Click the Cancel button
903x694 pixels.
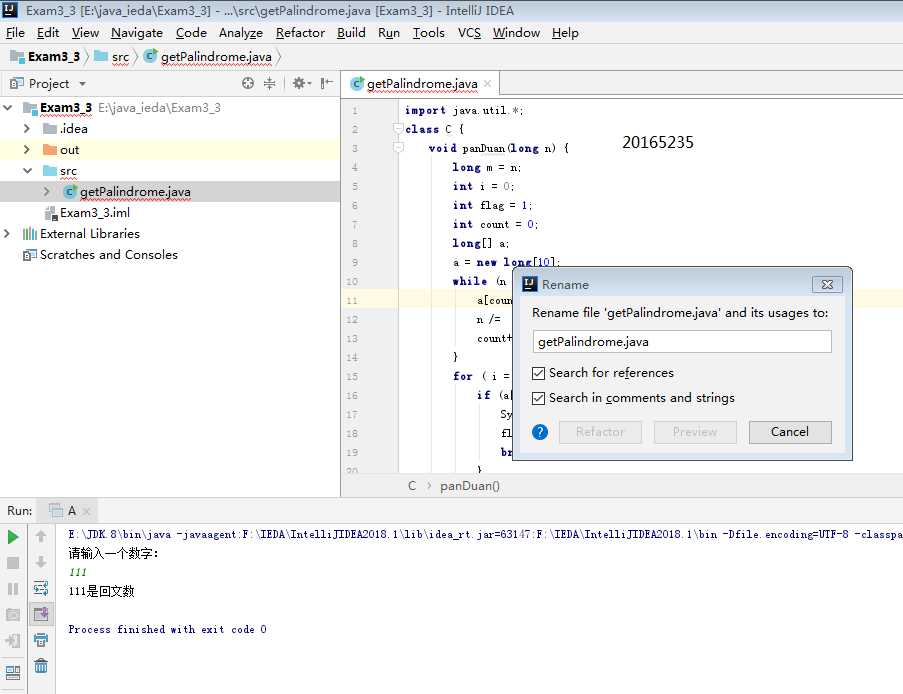[x=790, y=432]
